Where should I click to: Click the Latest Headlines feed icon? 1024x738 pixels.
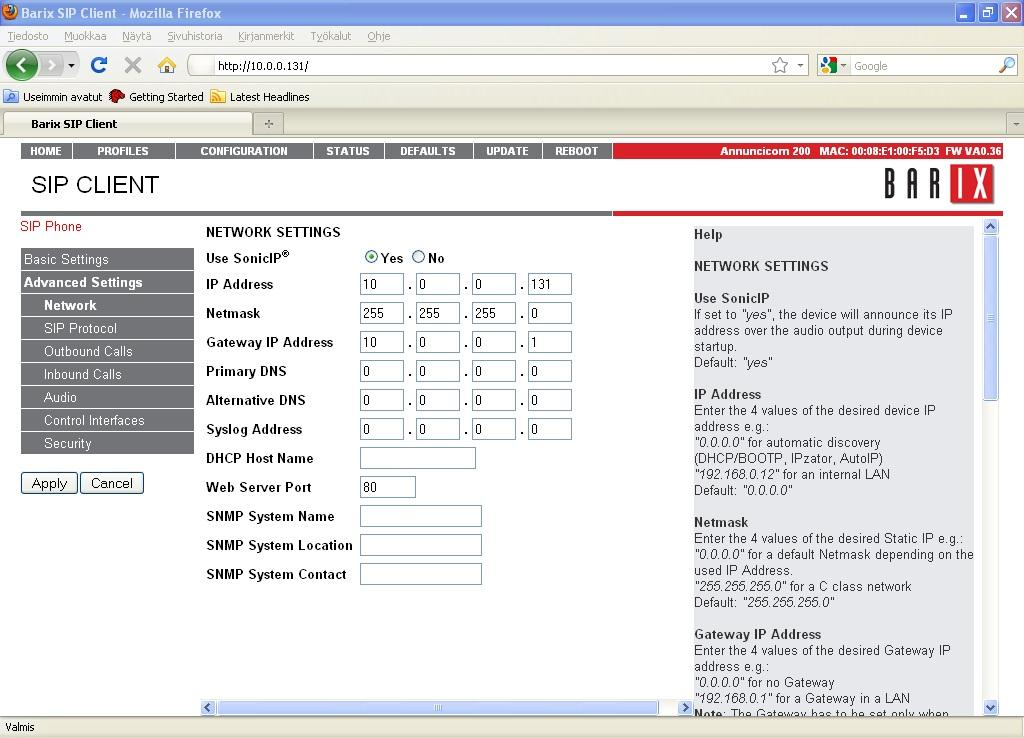[x=217, y=97]
